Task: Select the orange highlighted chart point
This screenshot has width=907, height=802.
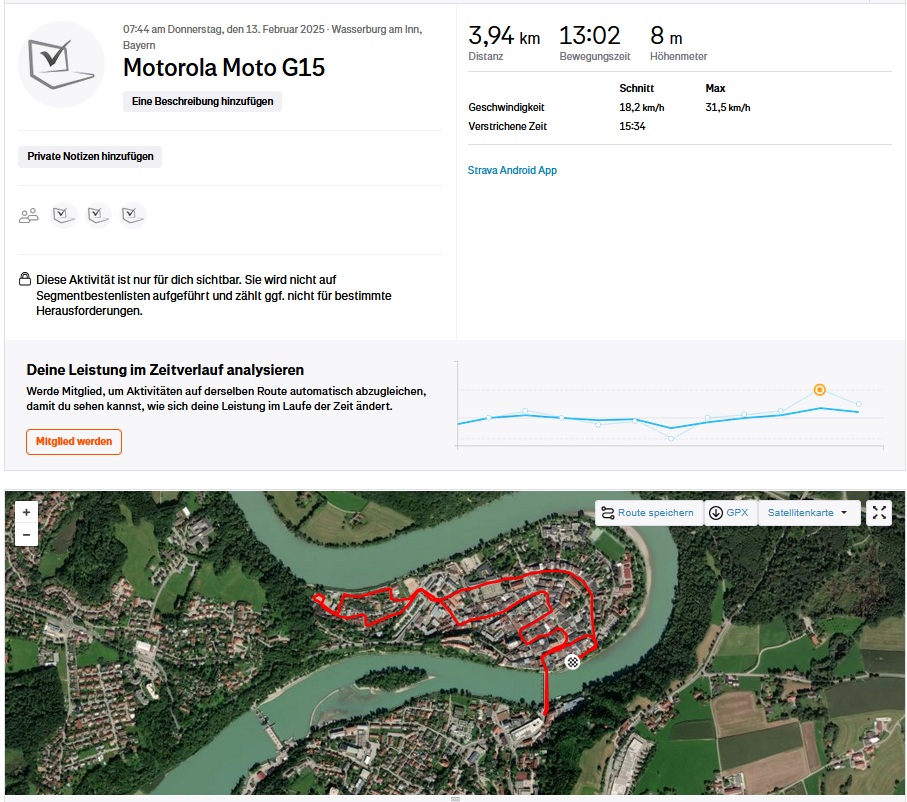Action: (x=819, y=389)
